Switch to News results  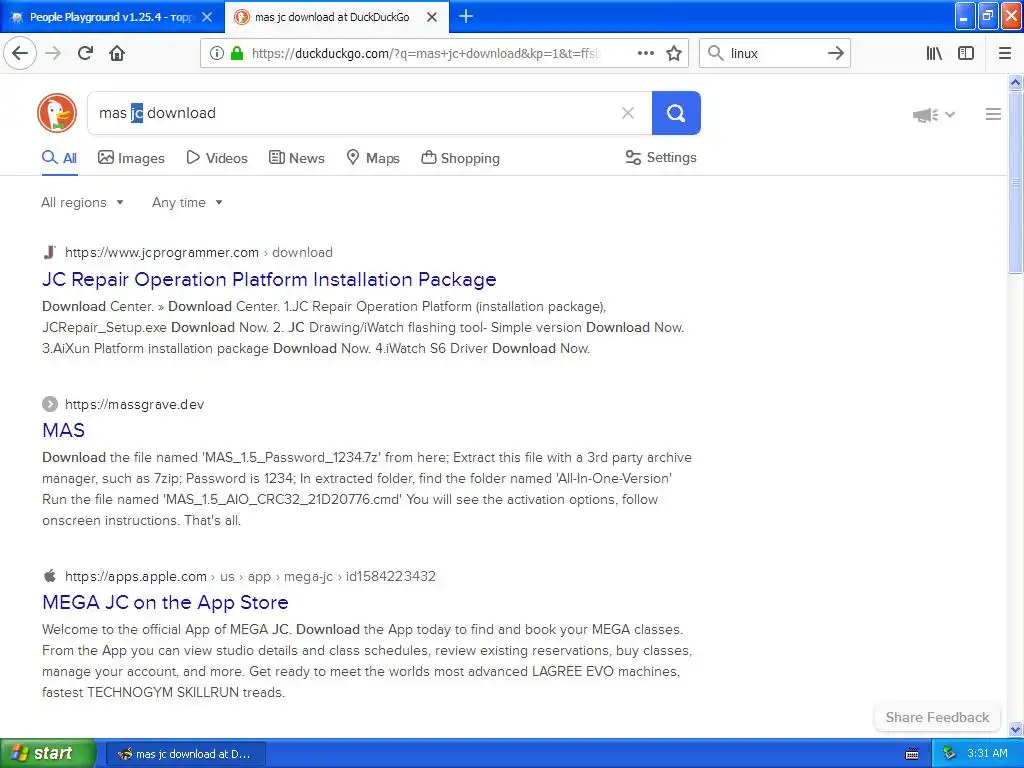(x=296, y=158)
